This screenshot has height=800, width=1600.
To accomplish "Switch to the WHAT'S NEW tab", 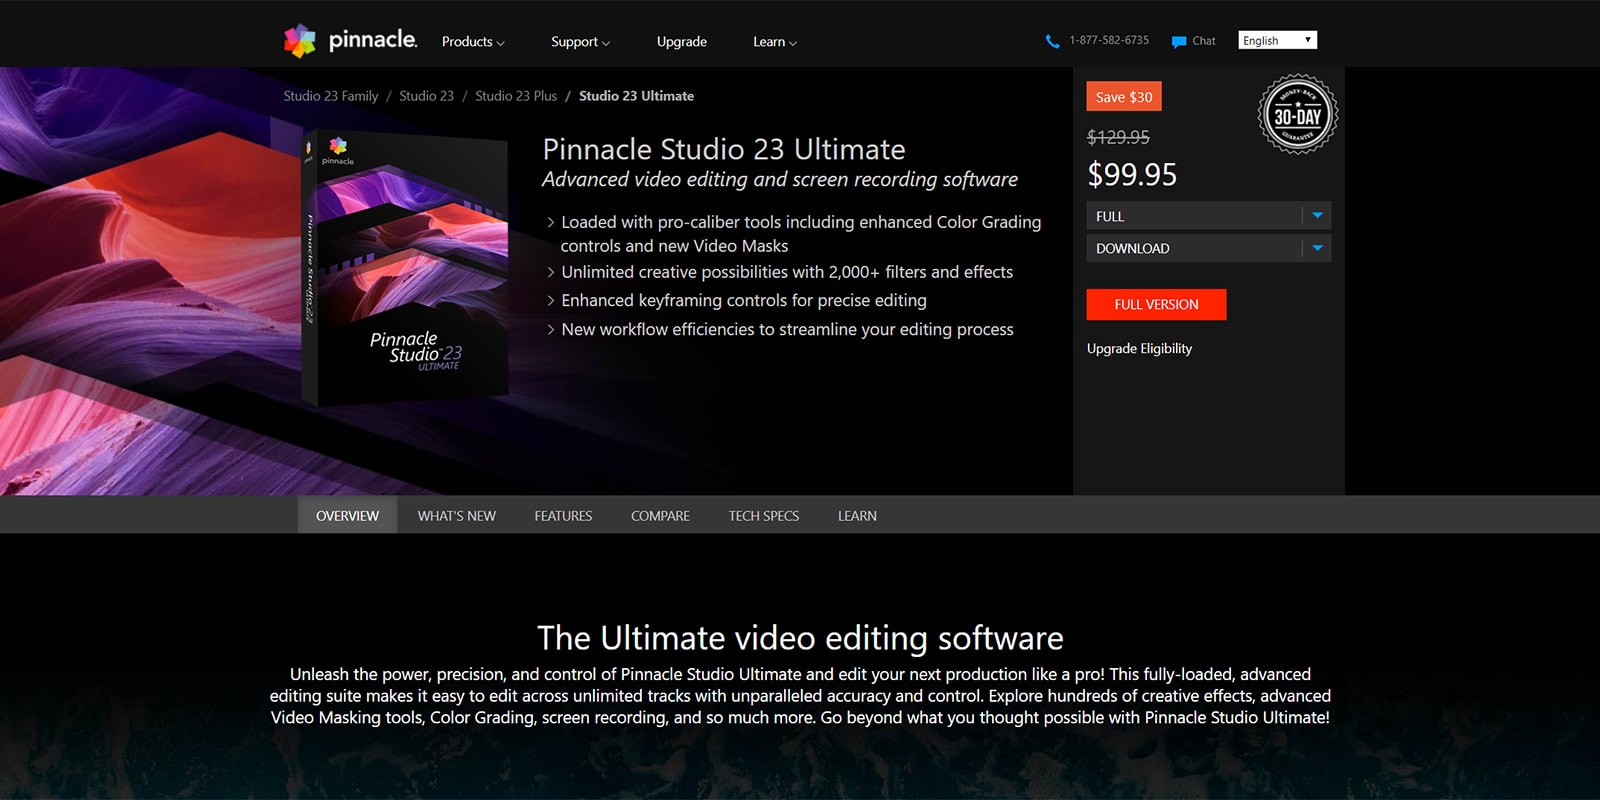I will pyautogui.click(x=457, y=515).
